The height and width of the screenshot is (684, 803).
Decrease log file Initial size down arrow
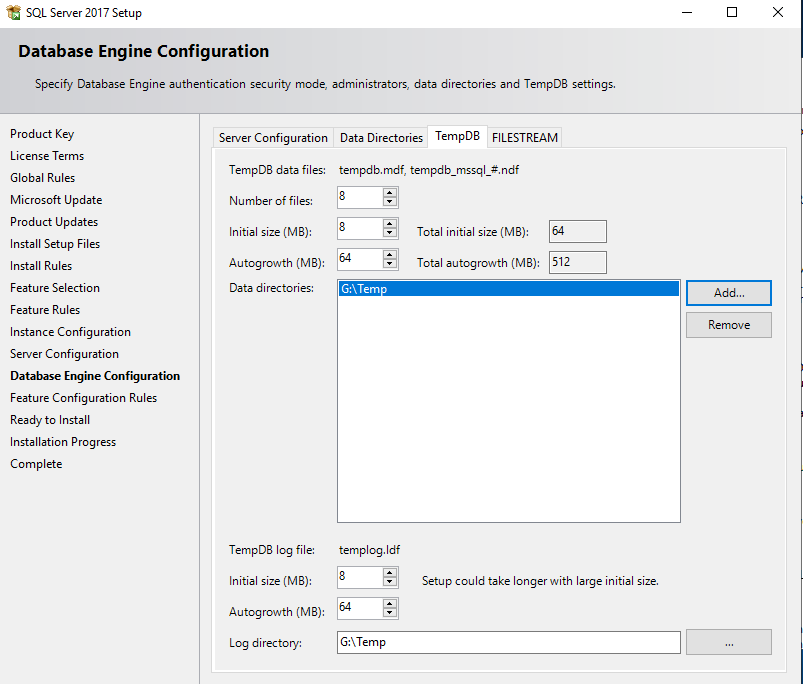[390, 582]
